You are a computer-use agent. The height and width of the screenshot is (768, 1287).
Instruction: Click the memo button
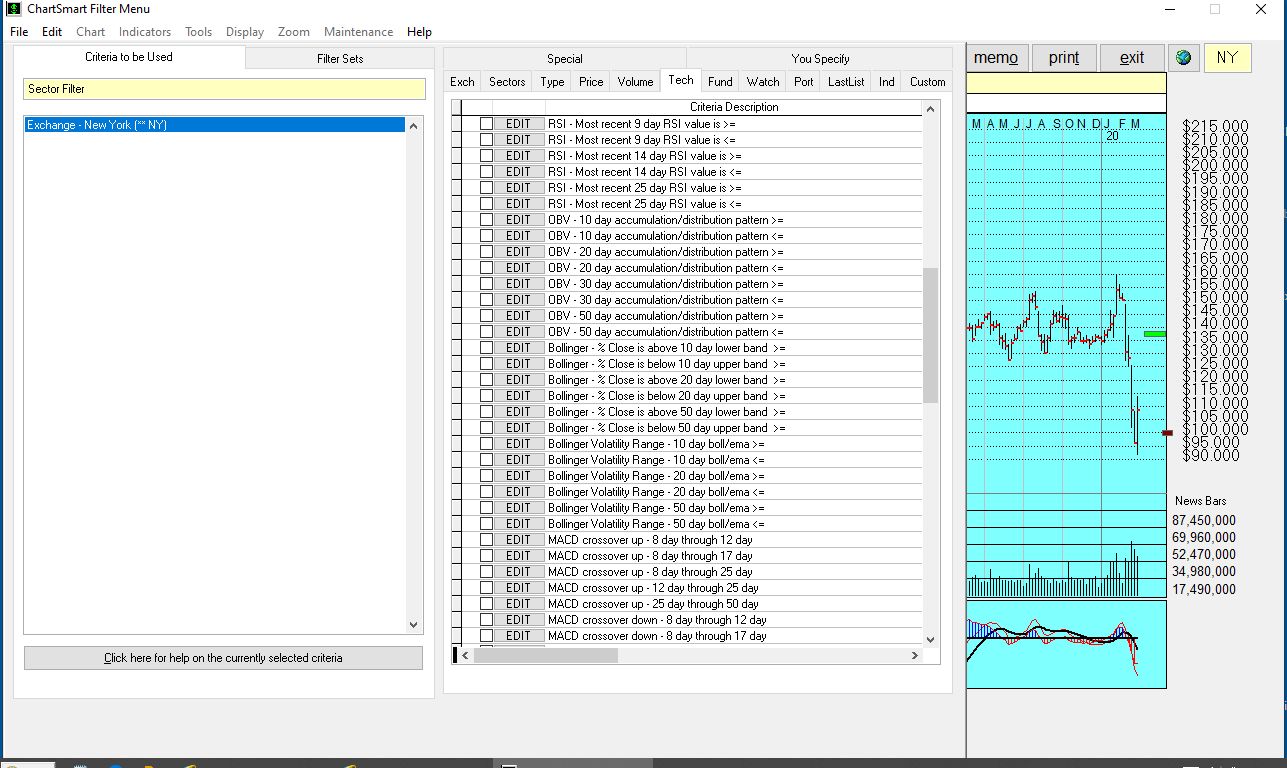pos(996,57)
